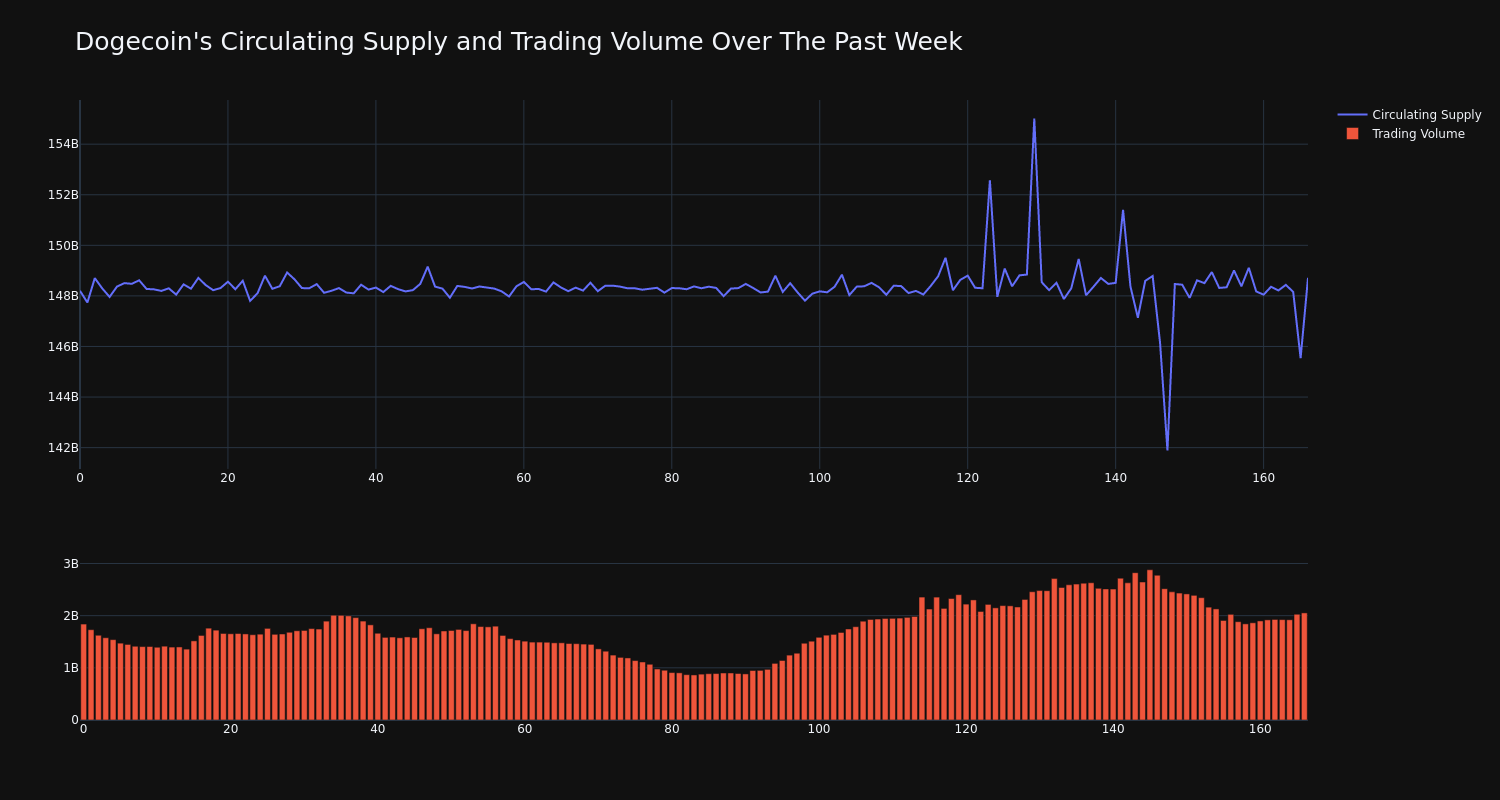The image size is (1500, 800).
Task: Click the tallest trading volume bar
Action: [1150, 645]
